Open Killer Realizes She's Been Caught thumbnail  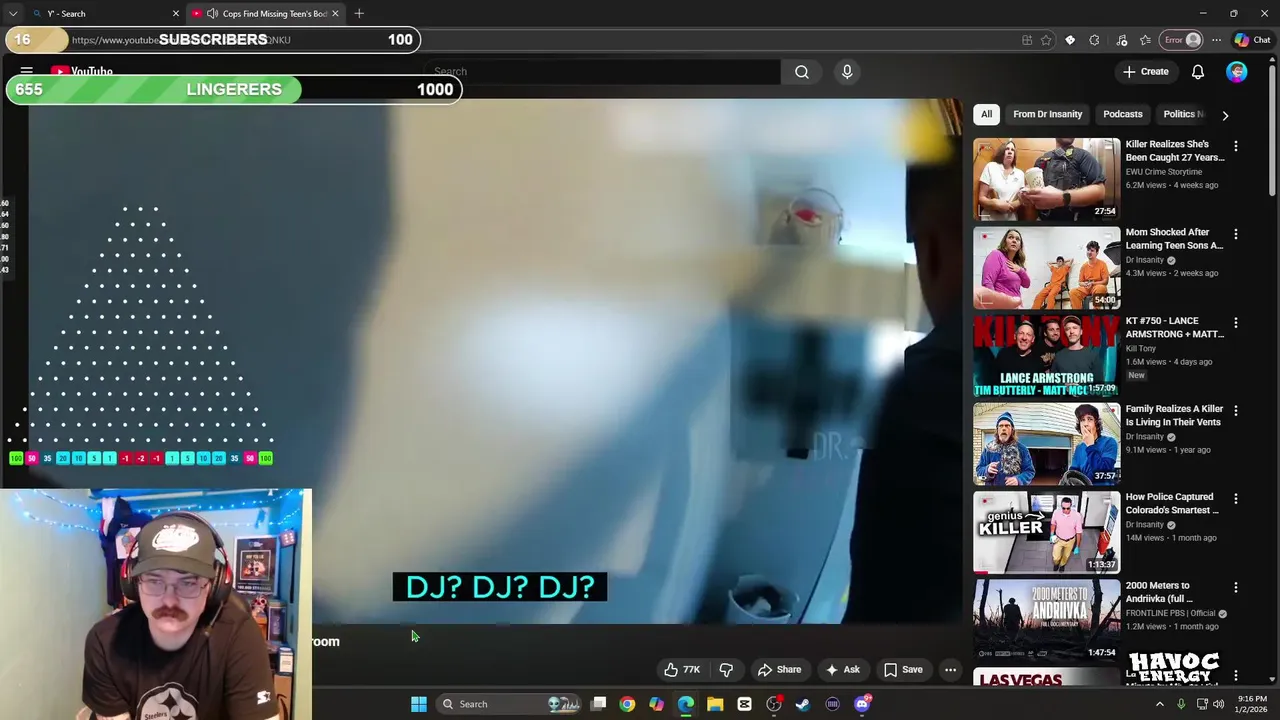coord(1047,179)
